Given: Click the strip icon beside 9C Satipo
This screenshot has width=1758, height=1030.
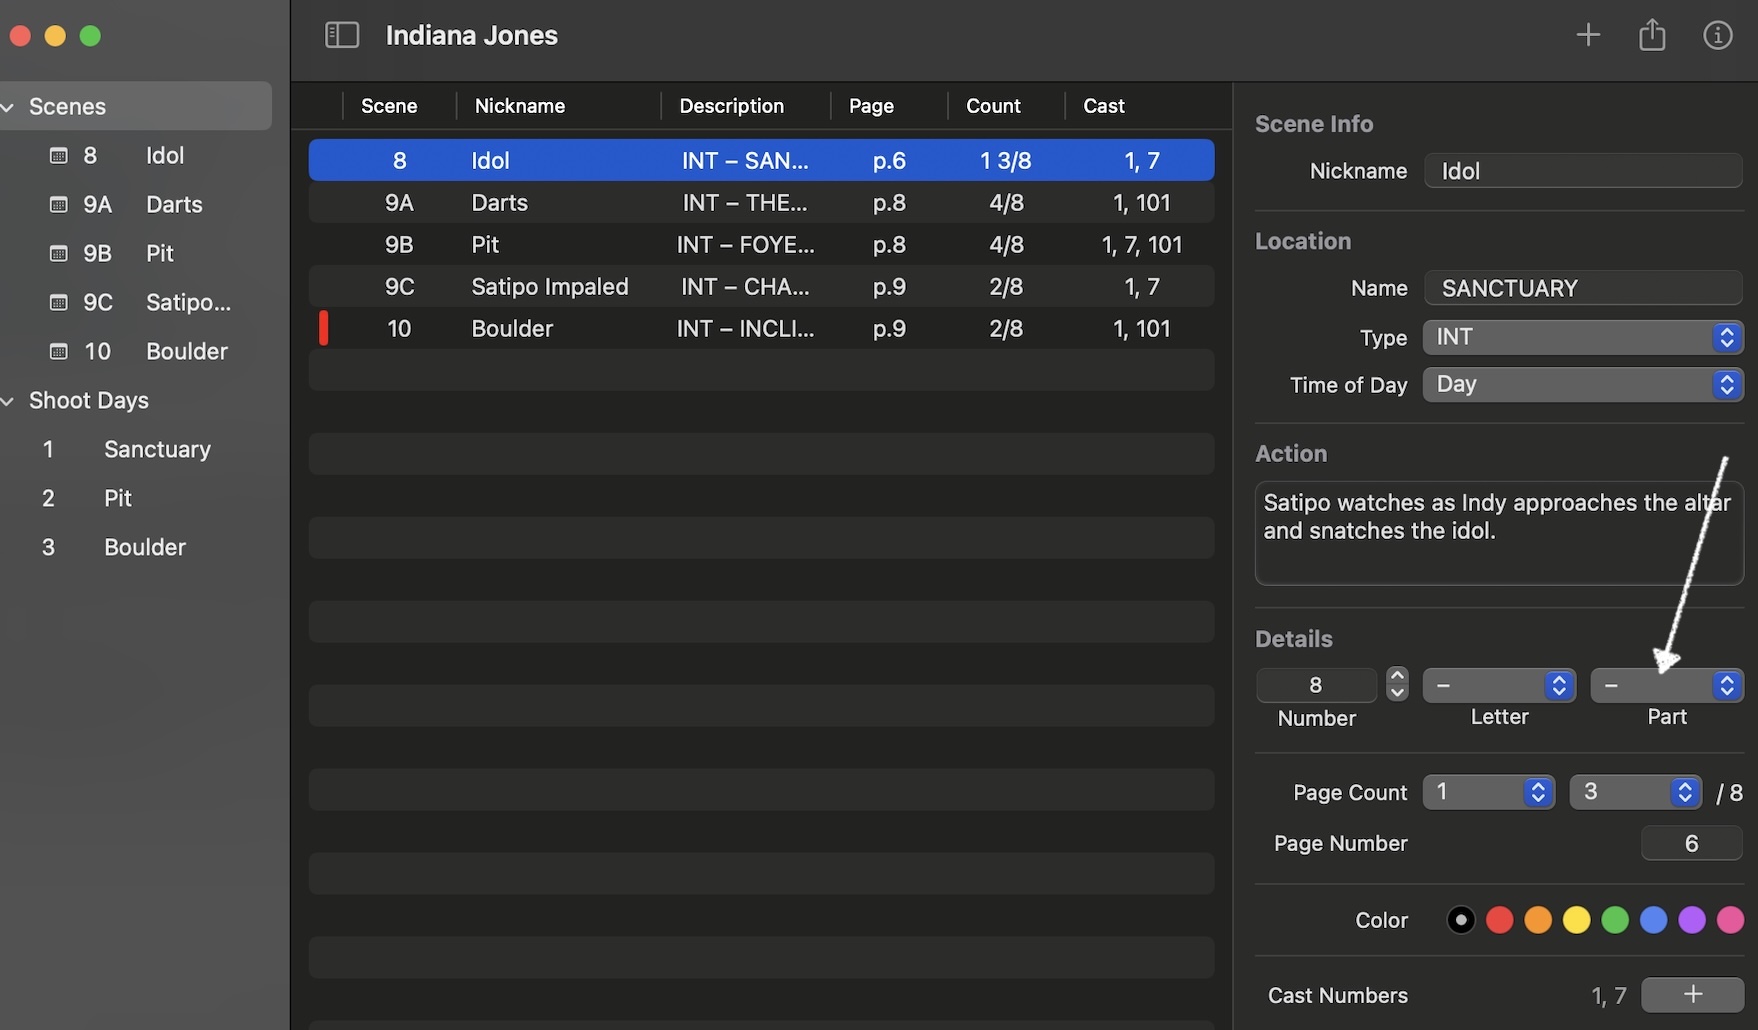Looking at the screenshot, I should pos(59,303).
